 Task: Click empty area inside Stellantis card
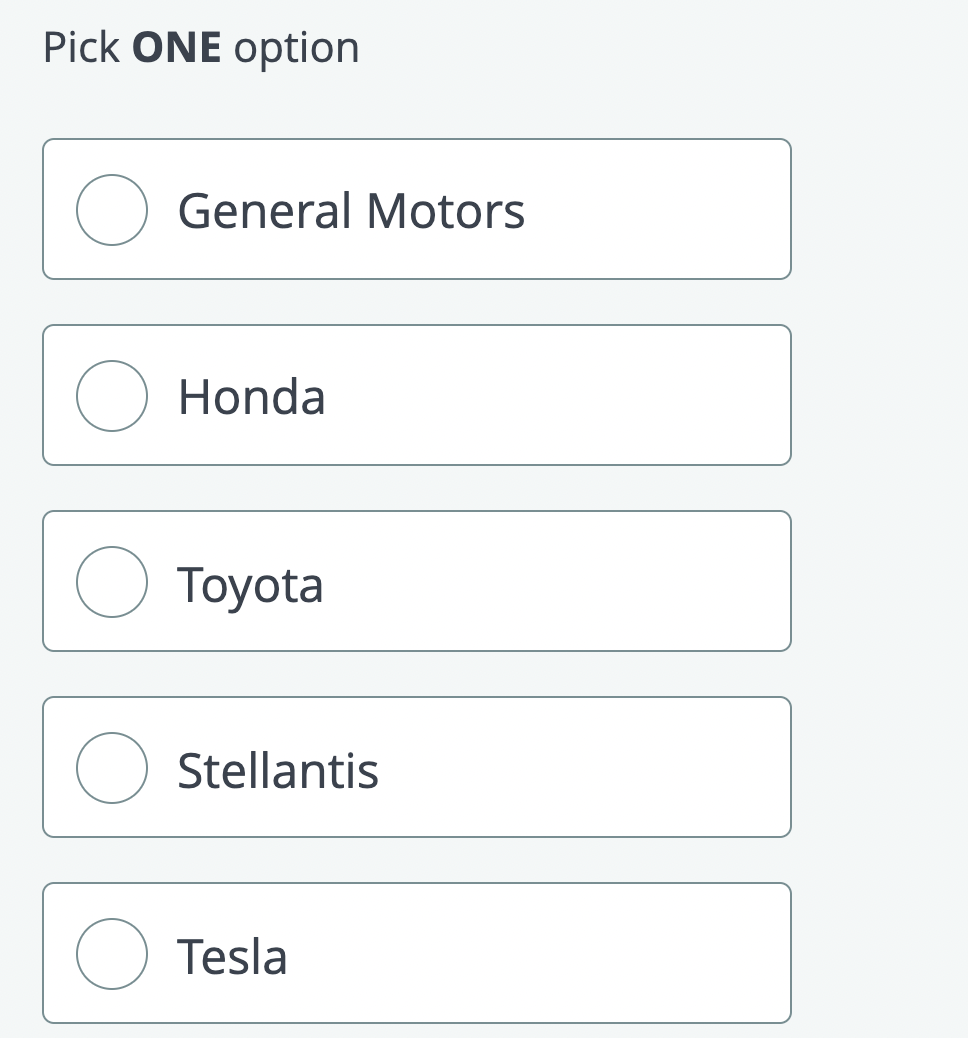click(583, 767)
